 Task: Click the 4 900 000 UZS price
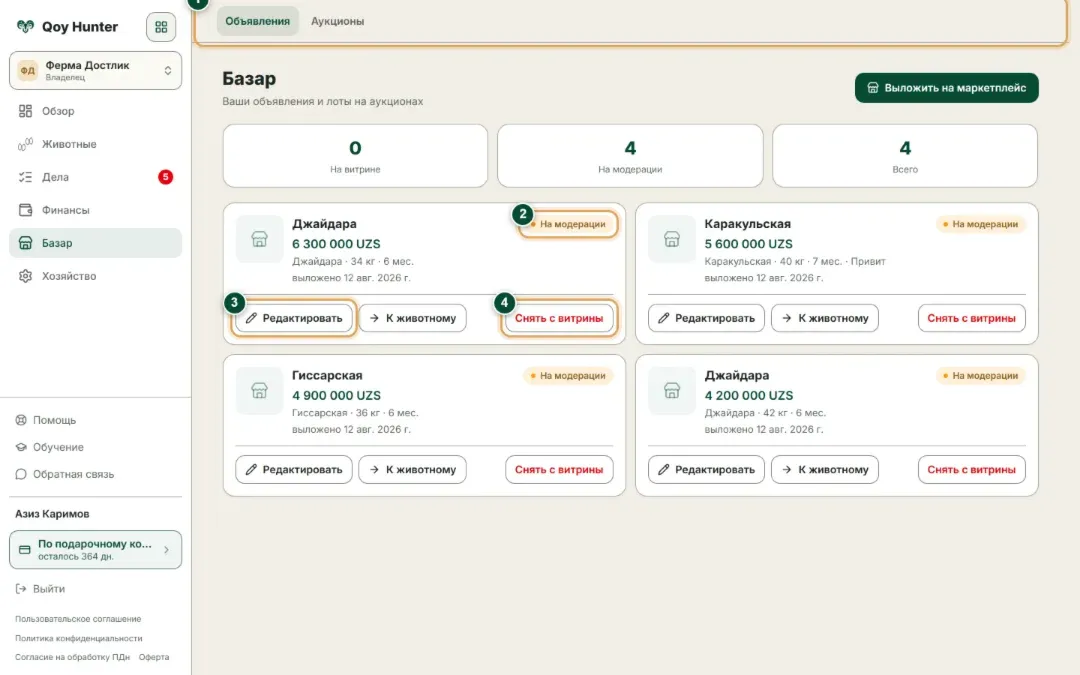[336, 395]
